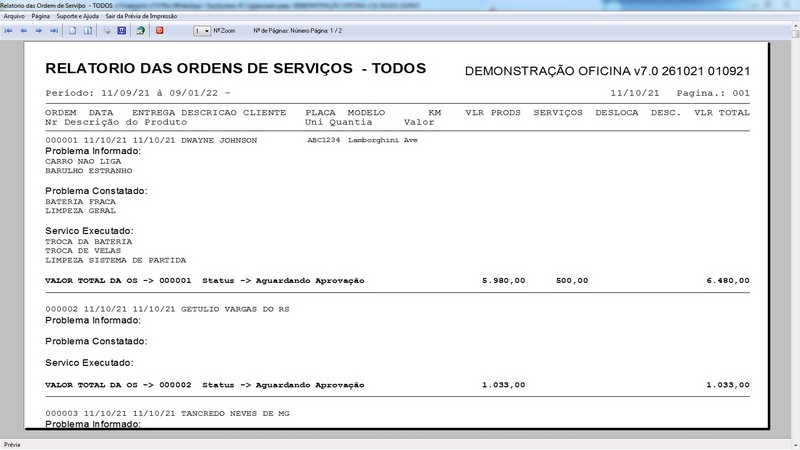Click the 'DESLOCA' column header

(617, 113)
